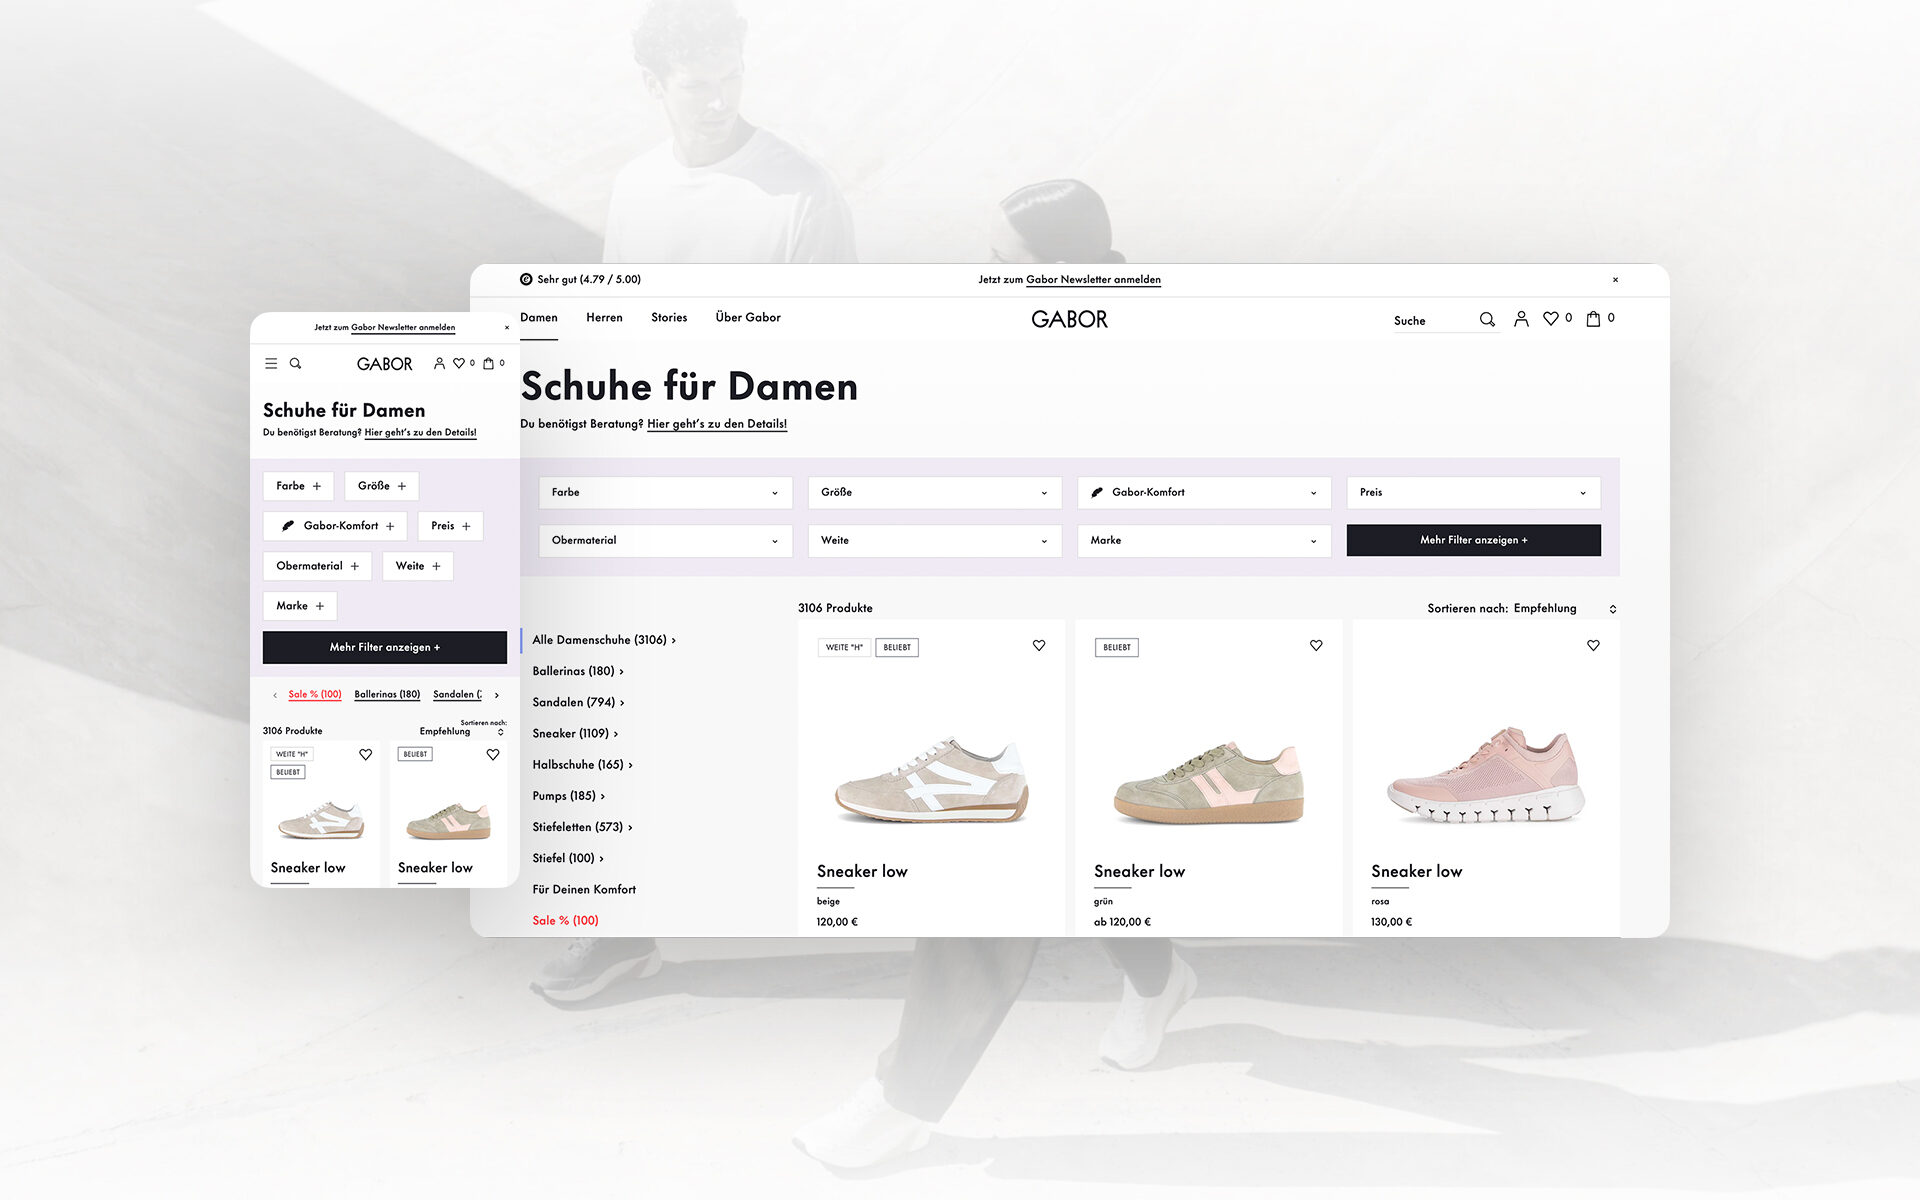Image resolution: width=1920 pixels, height=1200 pixels.
Task: Click the mobile search magnifier icon
Action: [295, 363]
